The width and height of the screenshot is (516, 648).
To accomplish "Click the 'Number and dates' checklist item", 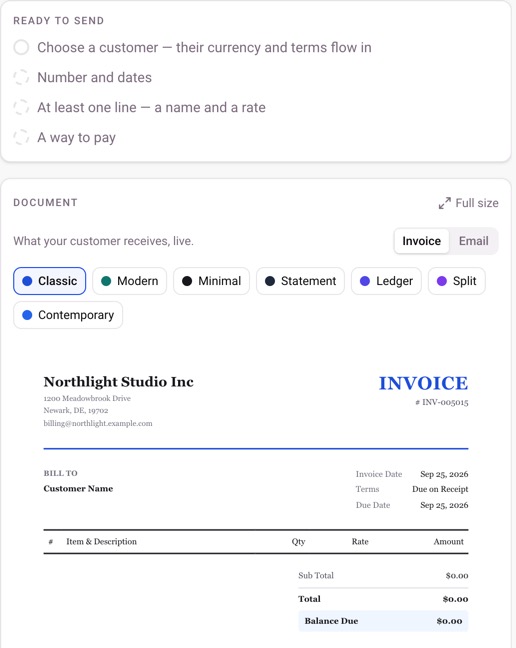I will pos(94,77).
